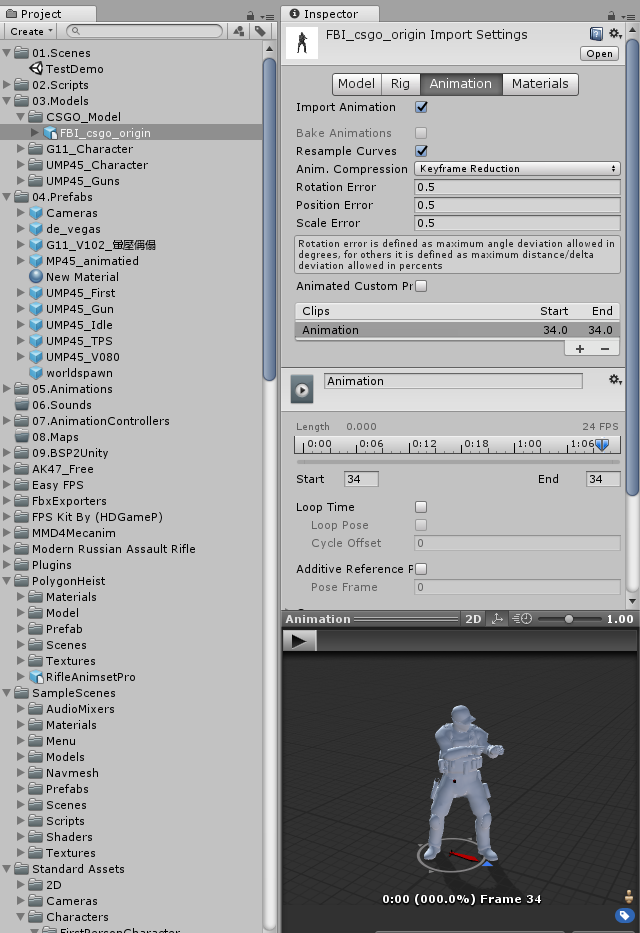This screenshot has height=933, width=640.
Task: Switch to the Materials tab
Action: (540, 84)
